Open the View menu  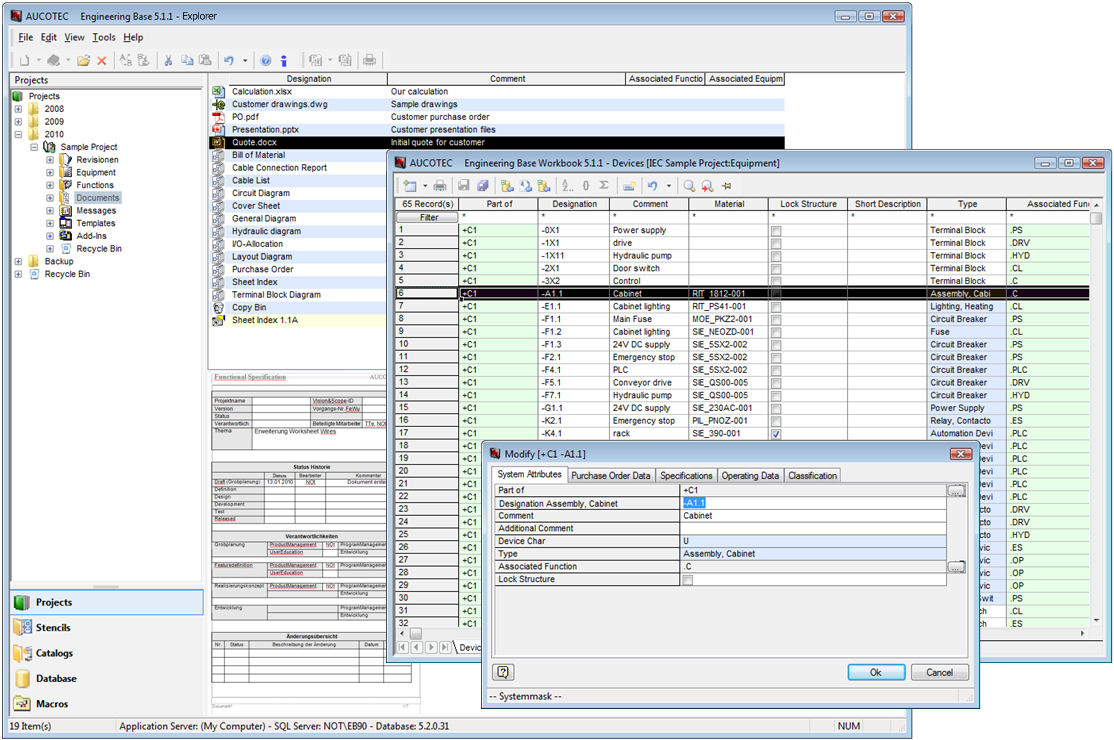point(74,37)
